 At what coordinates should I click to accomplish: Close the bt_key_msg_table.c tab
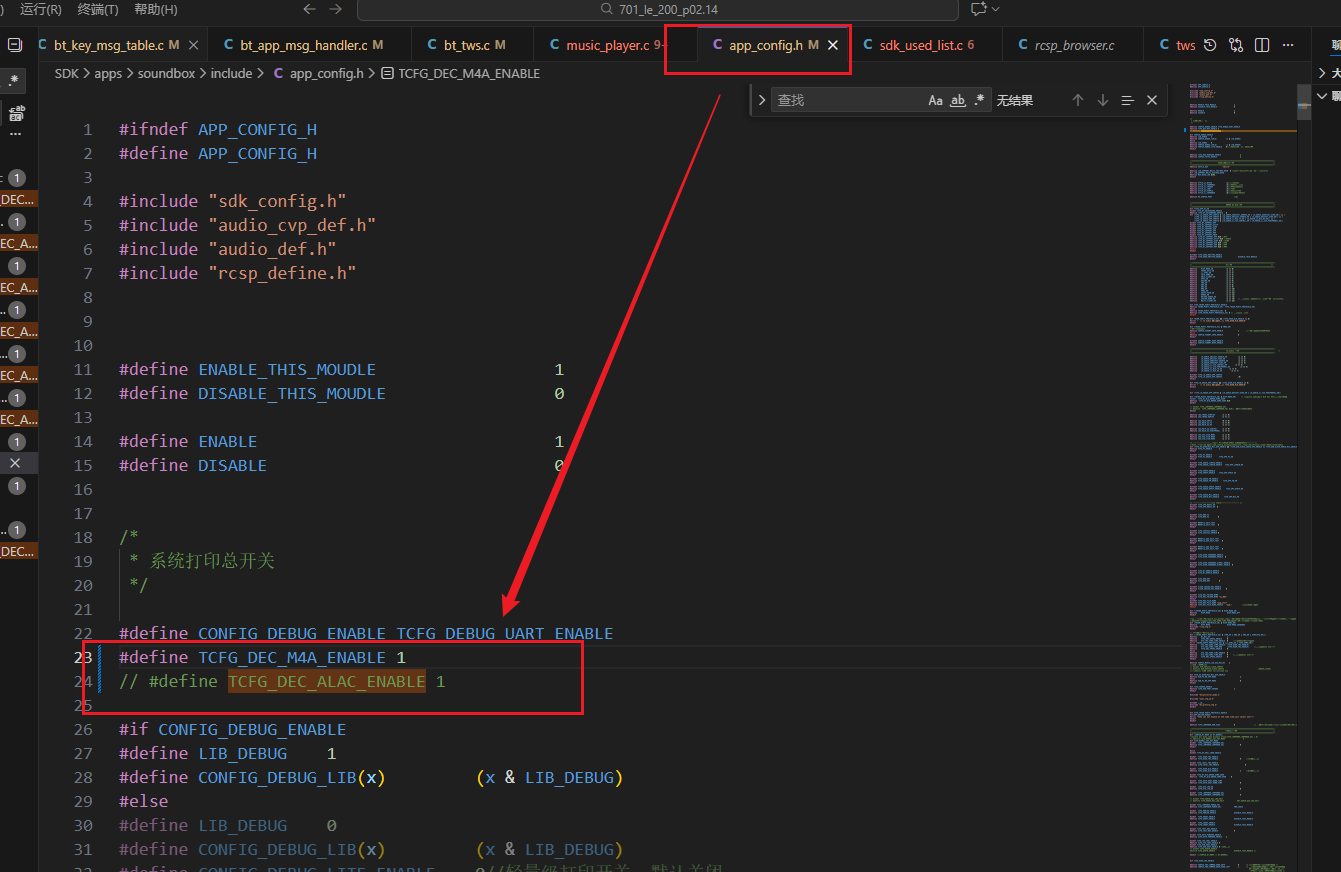click(x=193, y=45)
